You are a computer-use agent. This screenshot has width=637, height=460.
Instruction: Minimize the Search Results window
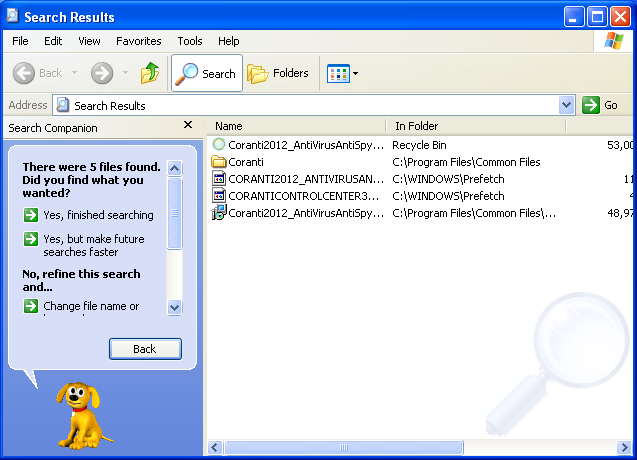(x=574, y=17)
